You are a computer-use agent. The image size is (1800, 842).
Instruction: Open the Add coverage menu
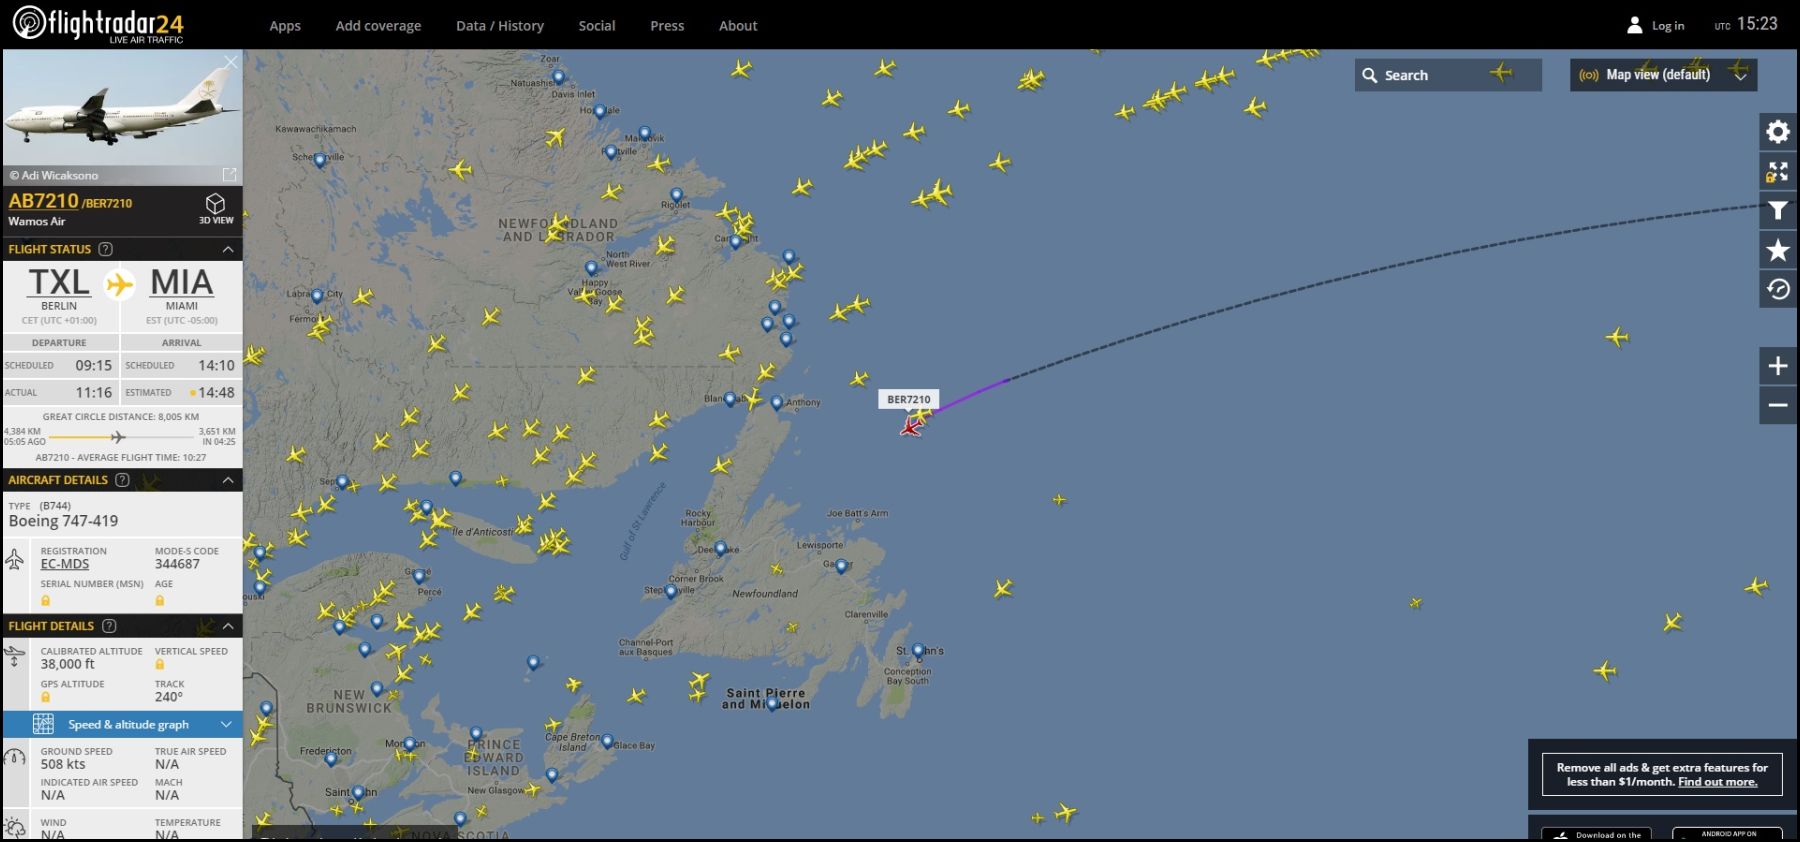click(378, 26)
